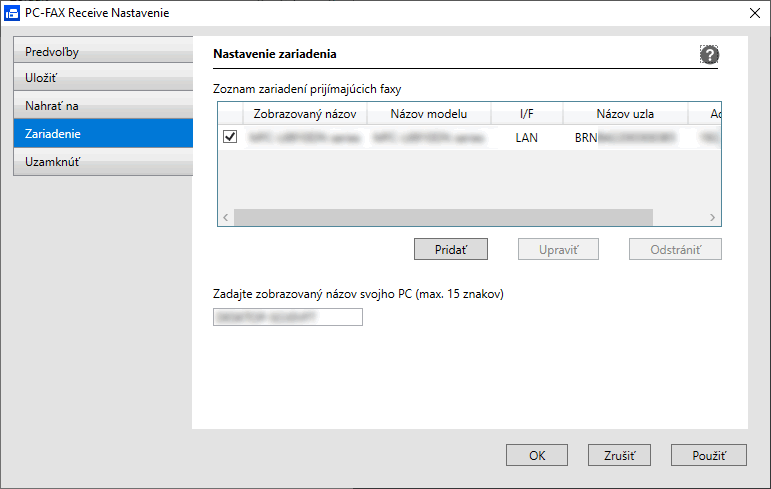Select the Nahrať na tab
The width and height of the screenshot is (771, 489).
tap(103, 105)
